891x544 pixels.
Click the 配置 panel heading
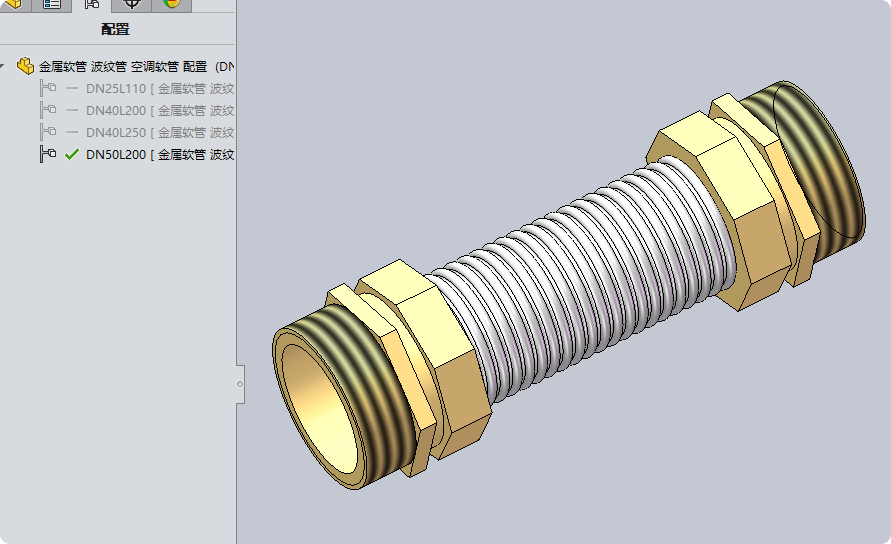pyautogui.click(x=115, y=29)
